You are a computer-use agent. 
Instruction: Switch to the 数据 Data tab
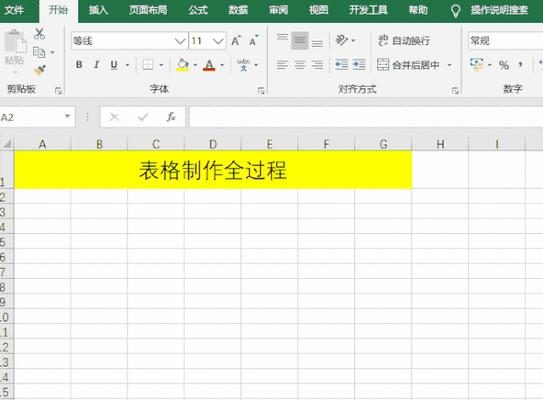238,10
